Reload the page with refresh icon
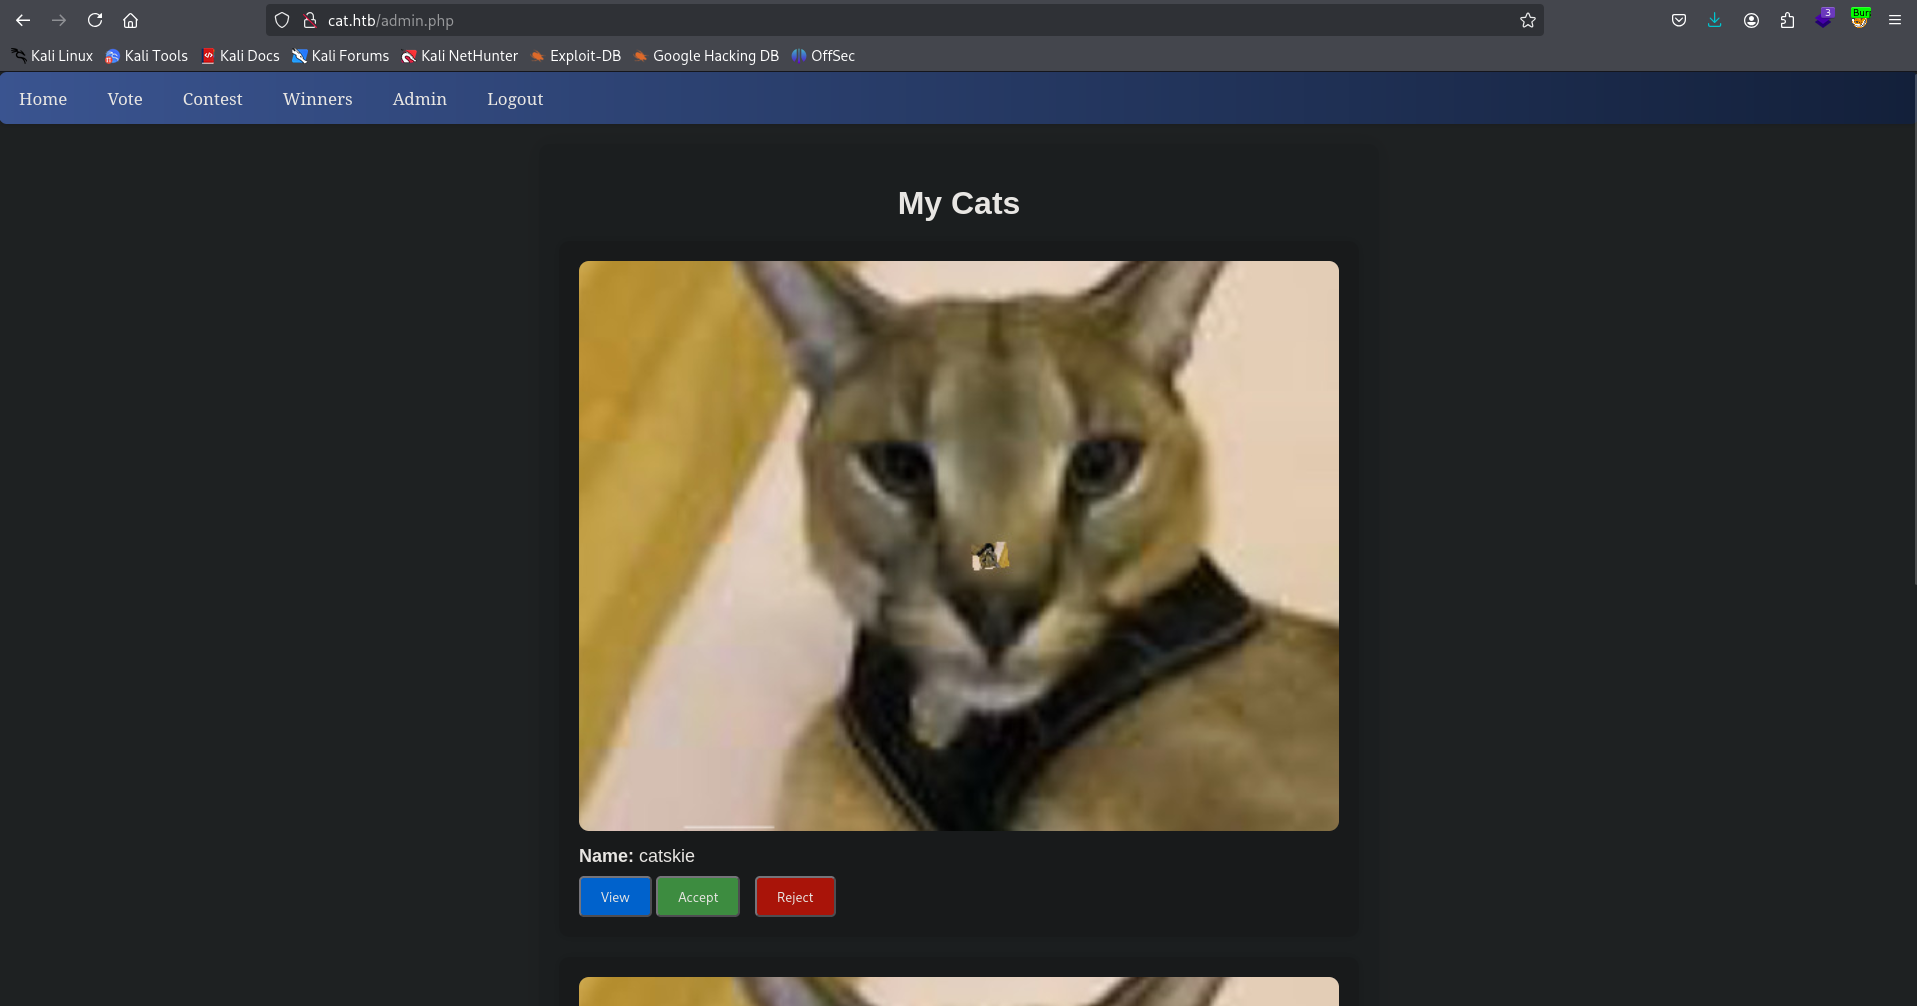 tap(95, 20)
